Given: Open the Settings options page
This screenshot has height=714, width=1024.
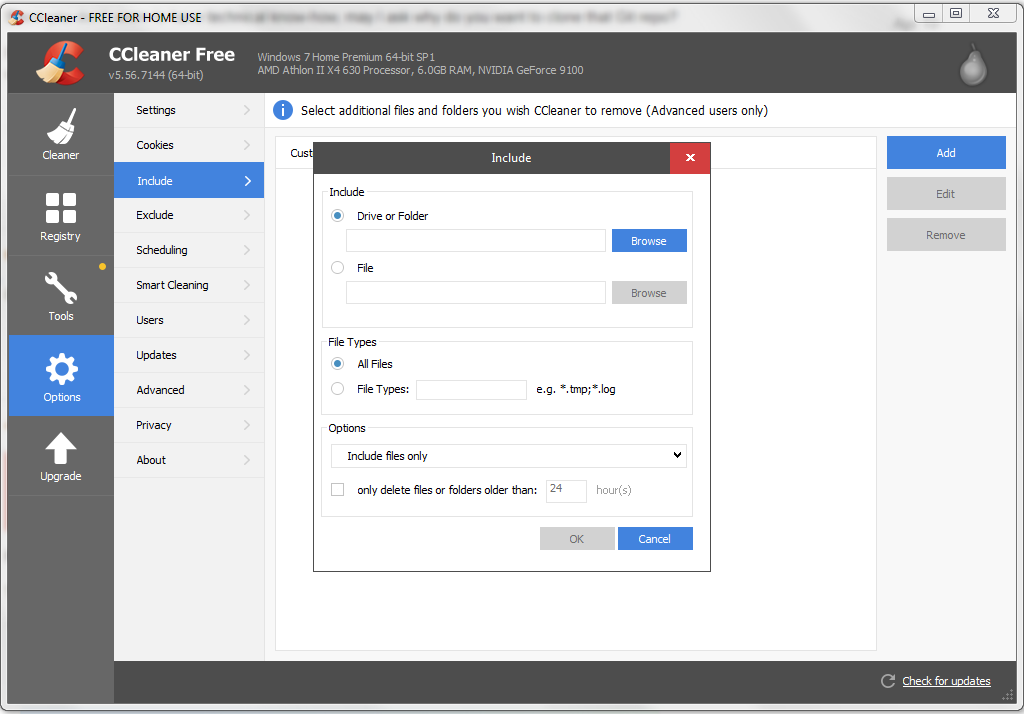Looking at the screenshot, I should click(x=189, y=110).
